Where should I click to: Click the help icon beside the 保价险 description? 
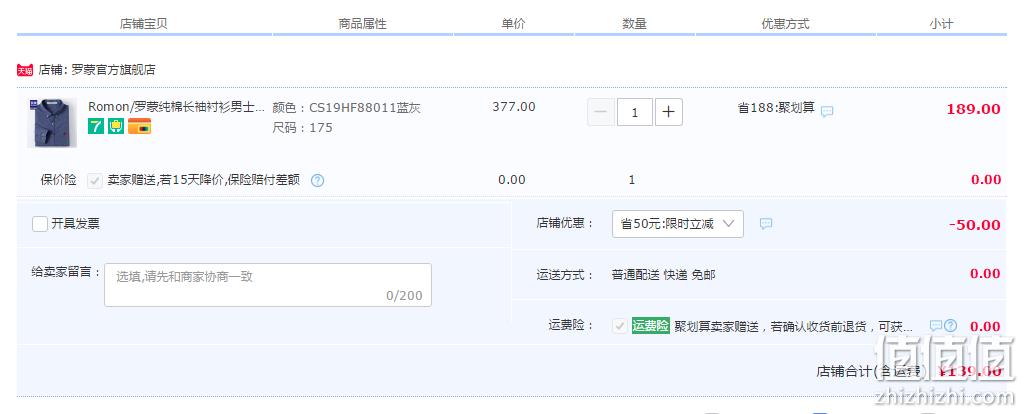click(317, 180)
